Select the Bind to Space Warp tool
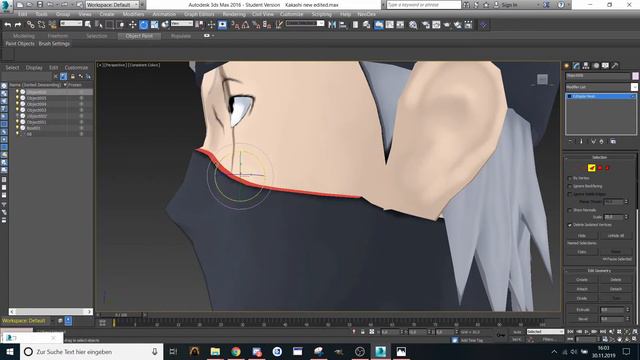The image size is (640, 360). 52,25
